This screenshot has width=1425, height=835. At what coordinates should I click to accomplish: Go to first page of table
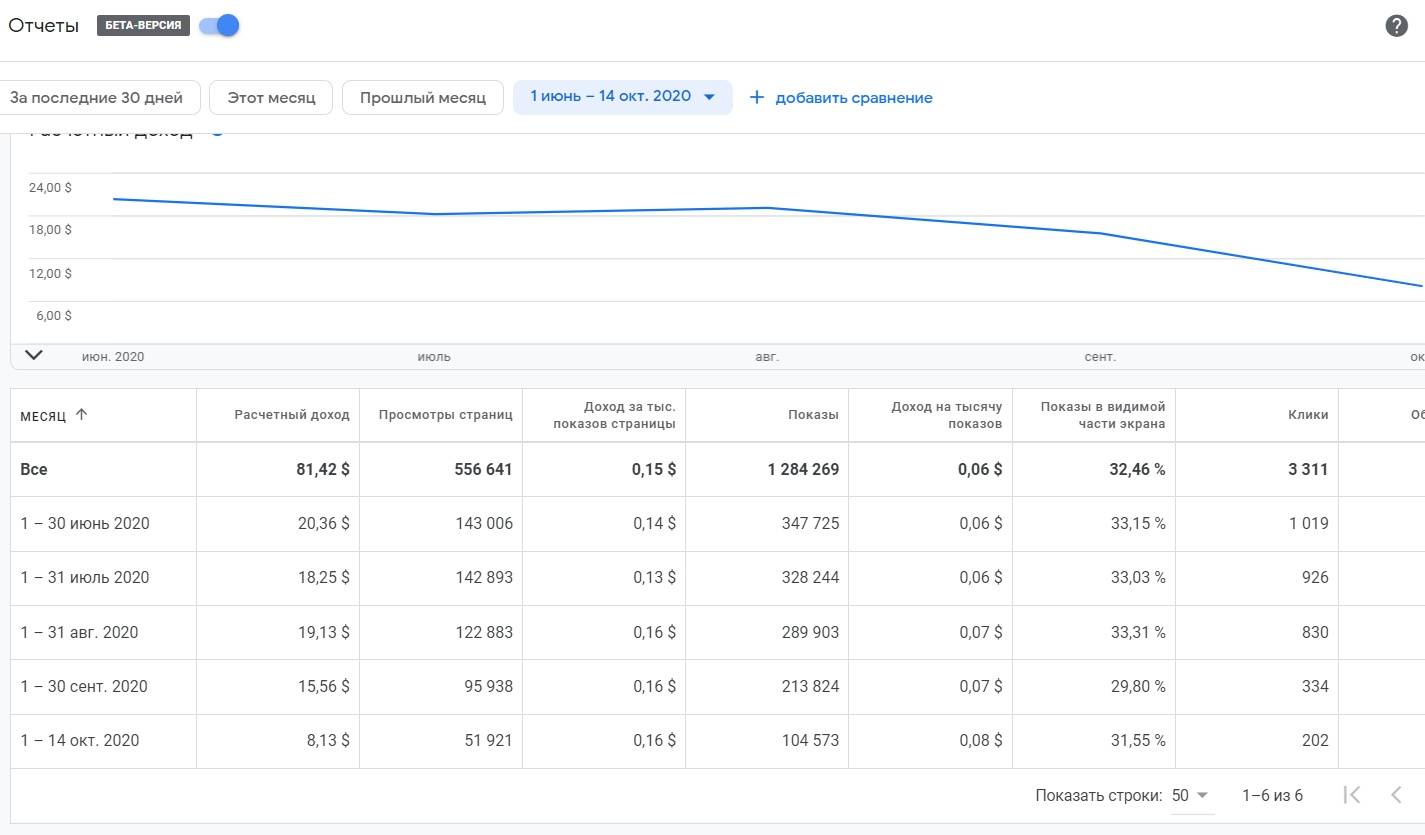tap(1352, 795)
